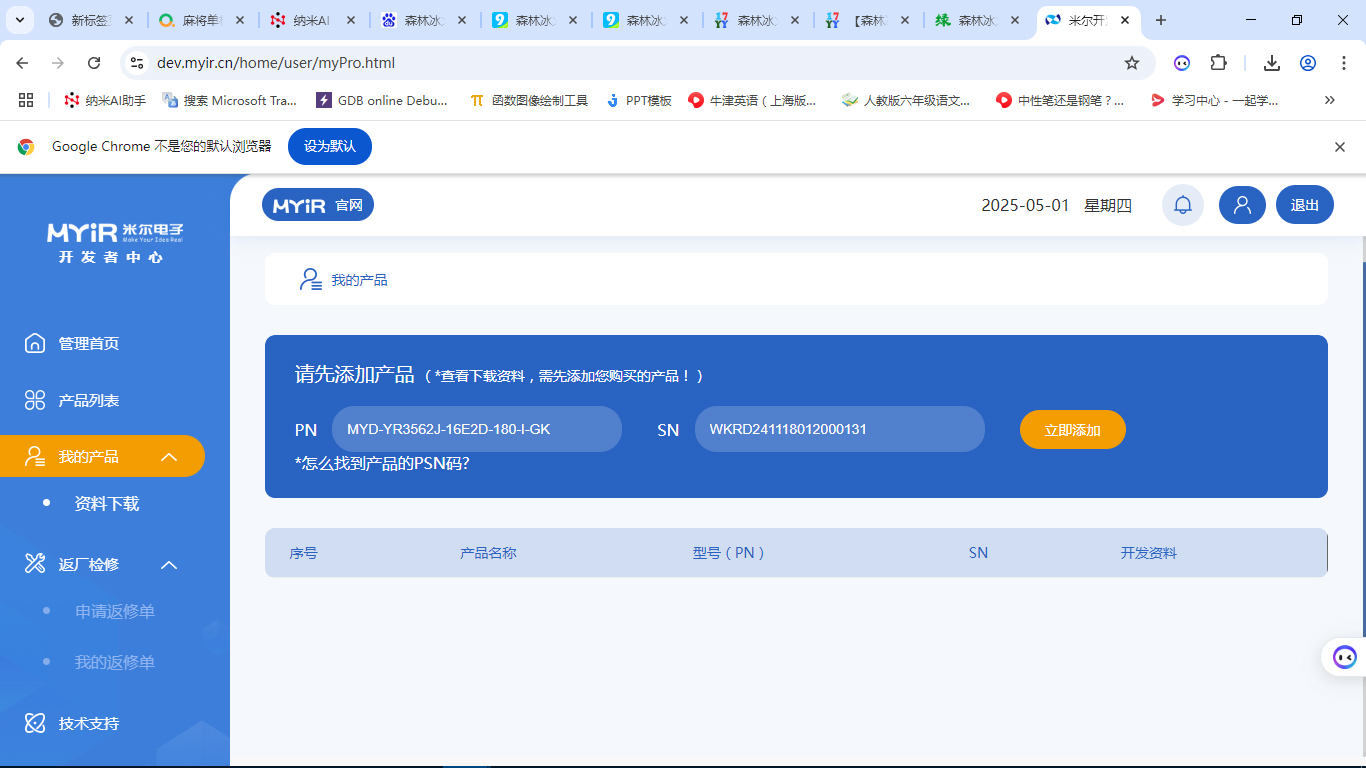
Task: Click the breadcrumb 我的产品 person icon
Action: click(x=310, y=279)
